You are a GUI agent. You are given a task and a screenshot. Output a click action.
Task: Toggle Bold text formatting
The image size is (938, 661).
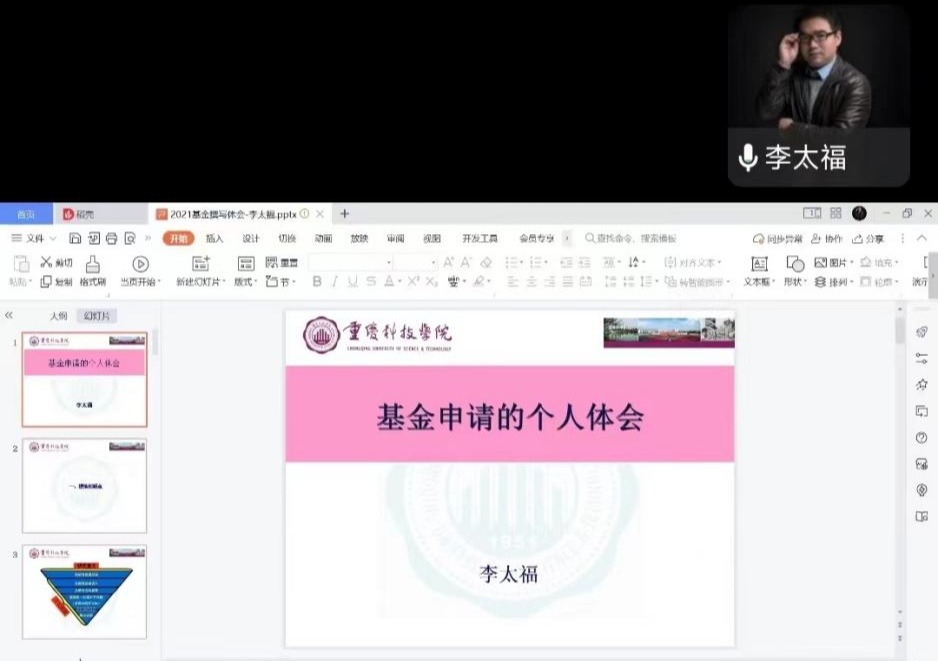(317, 282)
